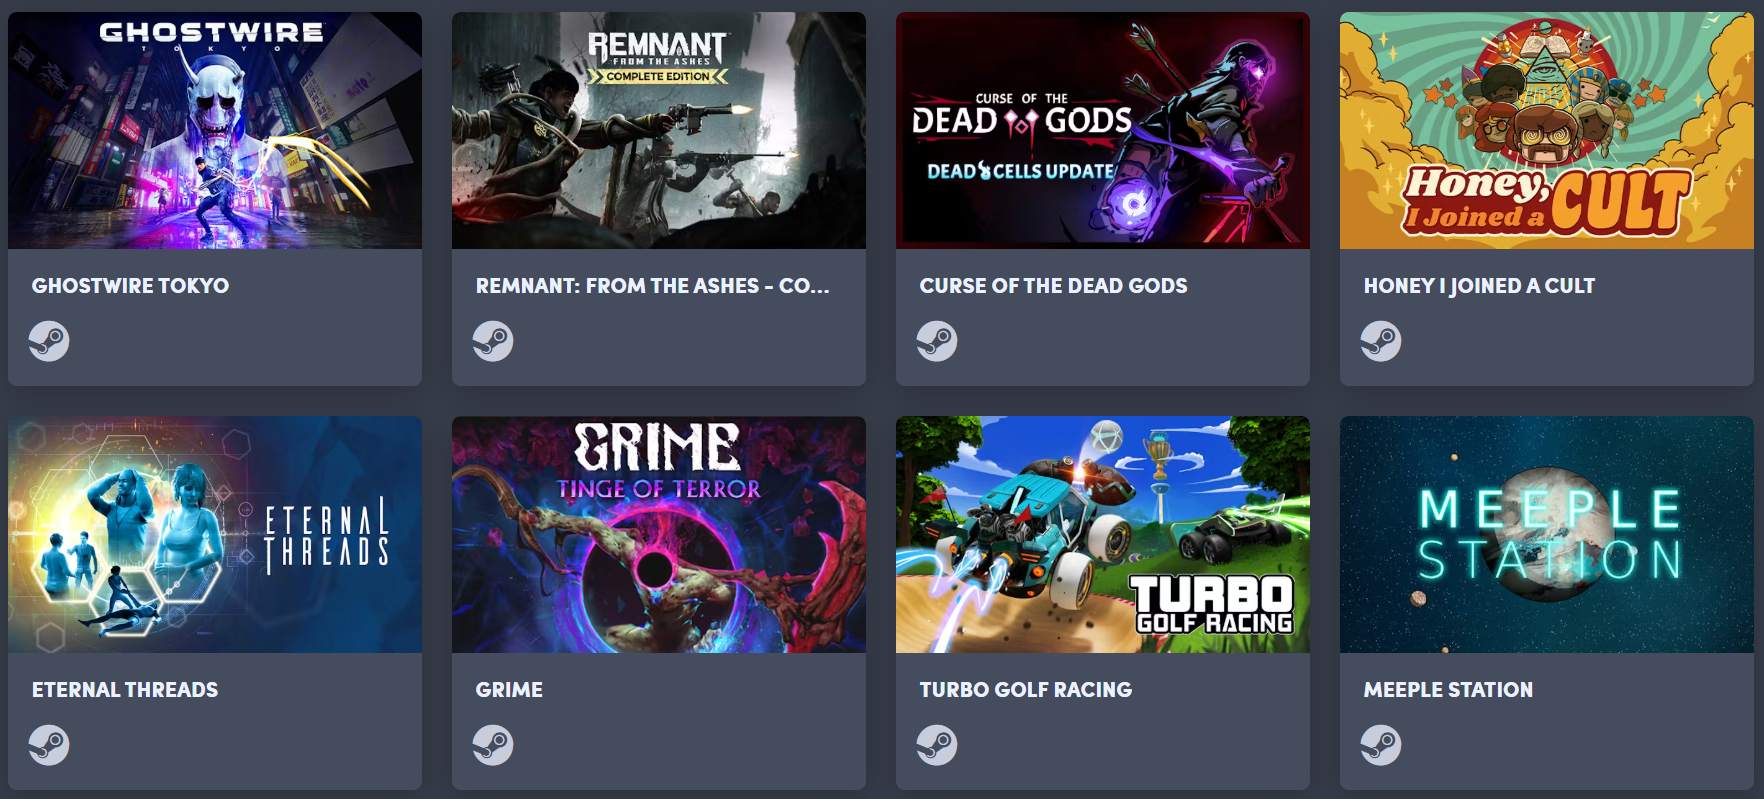Image resolution: width=1764 pixels, height=799 pixels.
Task: Click the Steam icon under Curse of the Dead Gods
Action: (937, 341)
